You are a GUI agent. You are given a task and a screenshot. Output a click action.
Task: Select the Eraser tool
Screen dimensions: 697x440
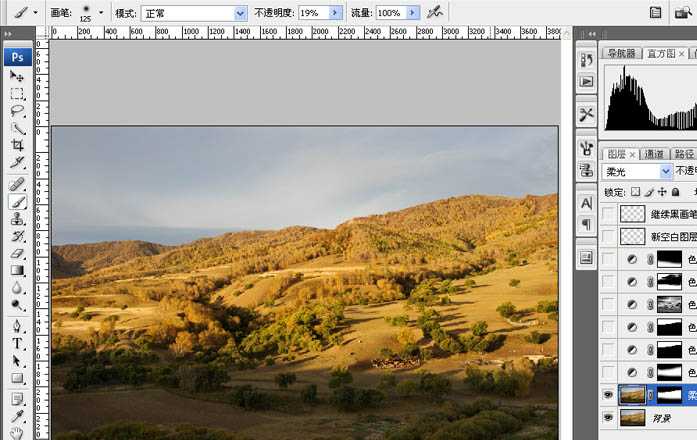[17, 253]
